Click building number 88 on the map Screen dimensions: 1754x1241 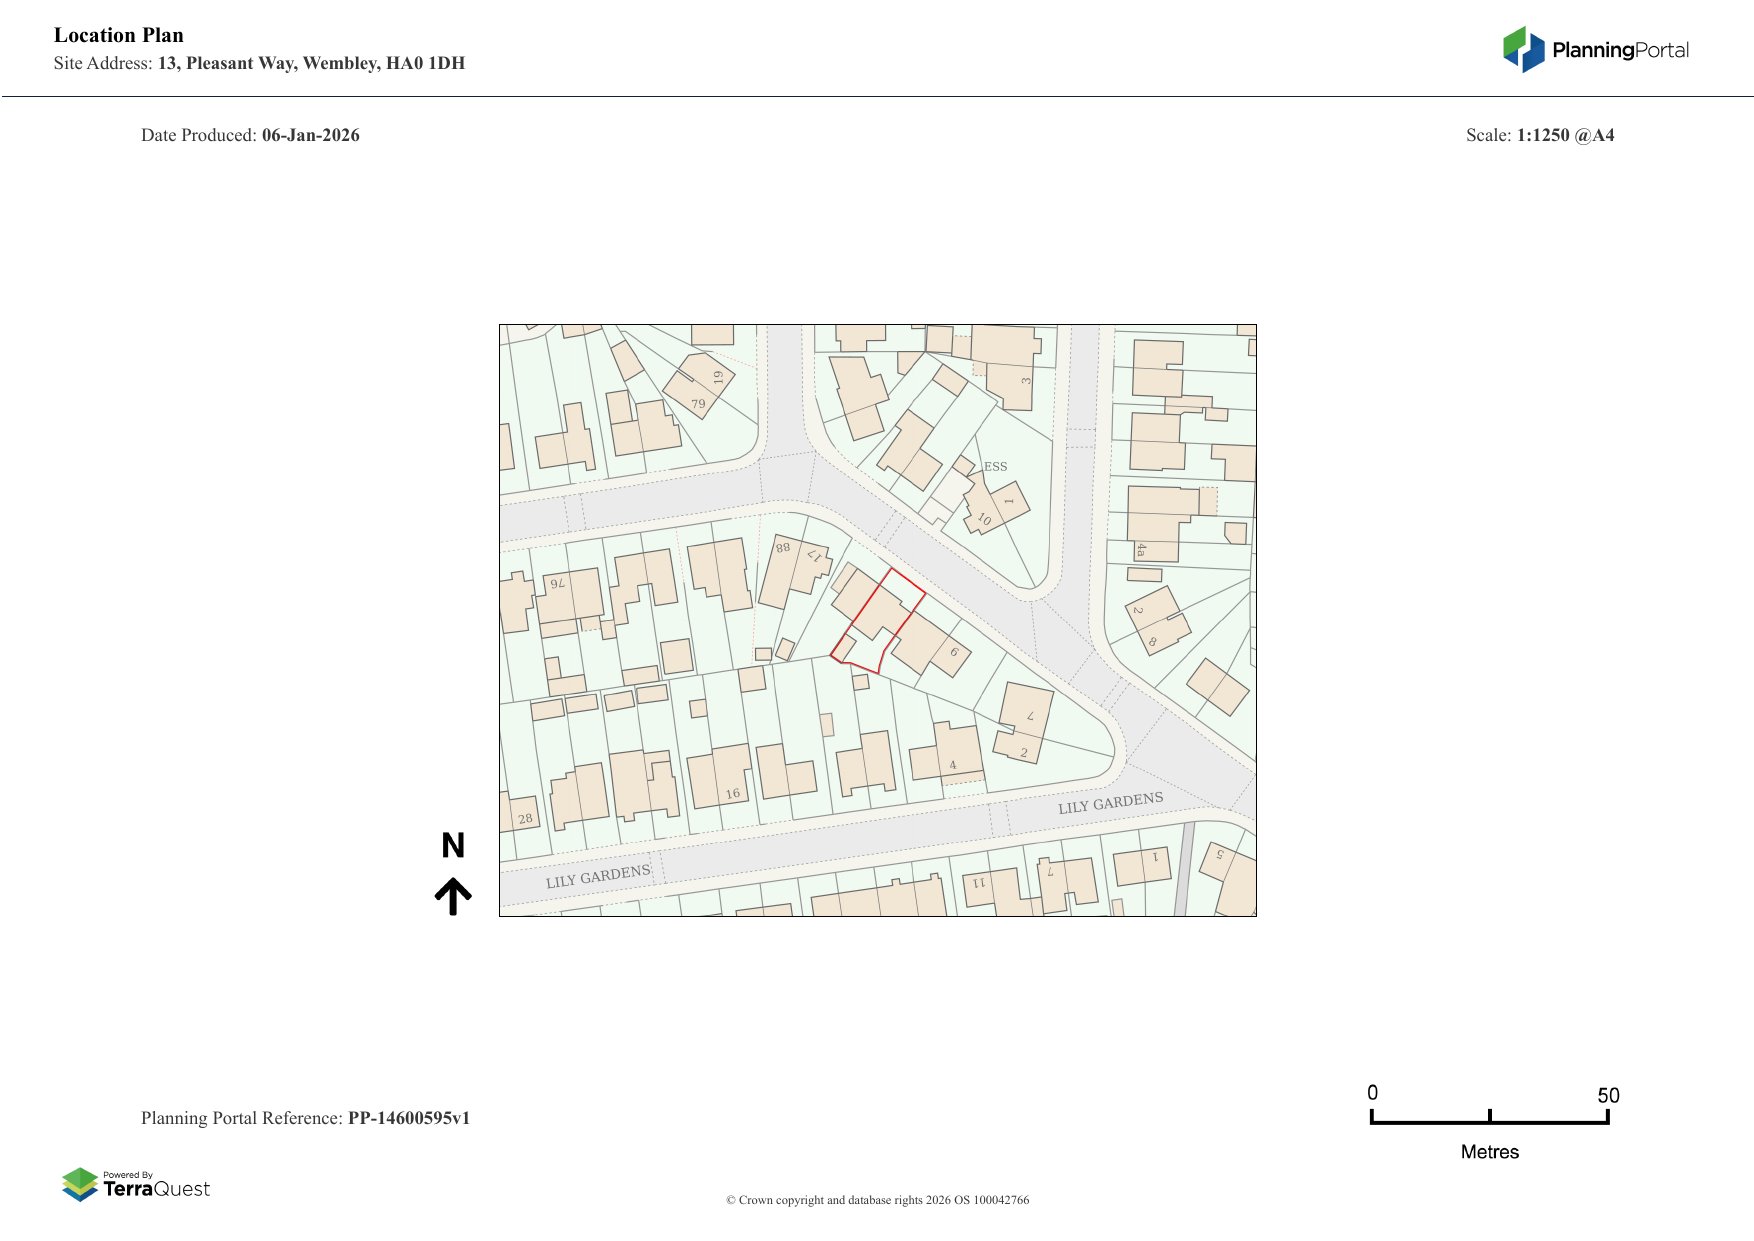(x=783, y=548)
